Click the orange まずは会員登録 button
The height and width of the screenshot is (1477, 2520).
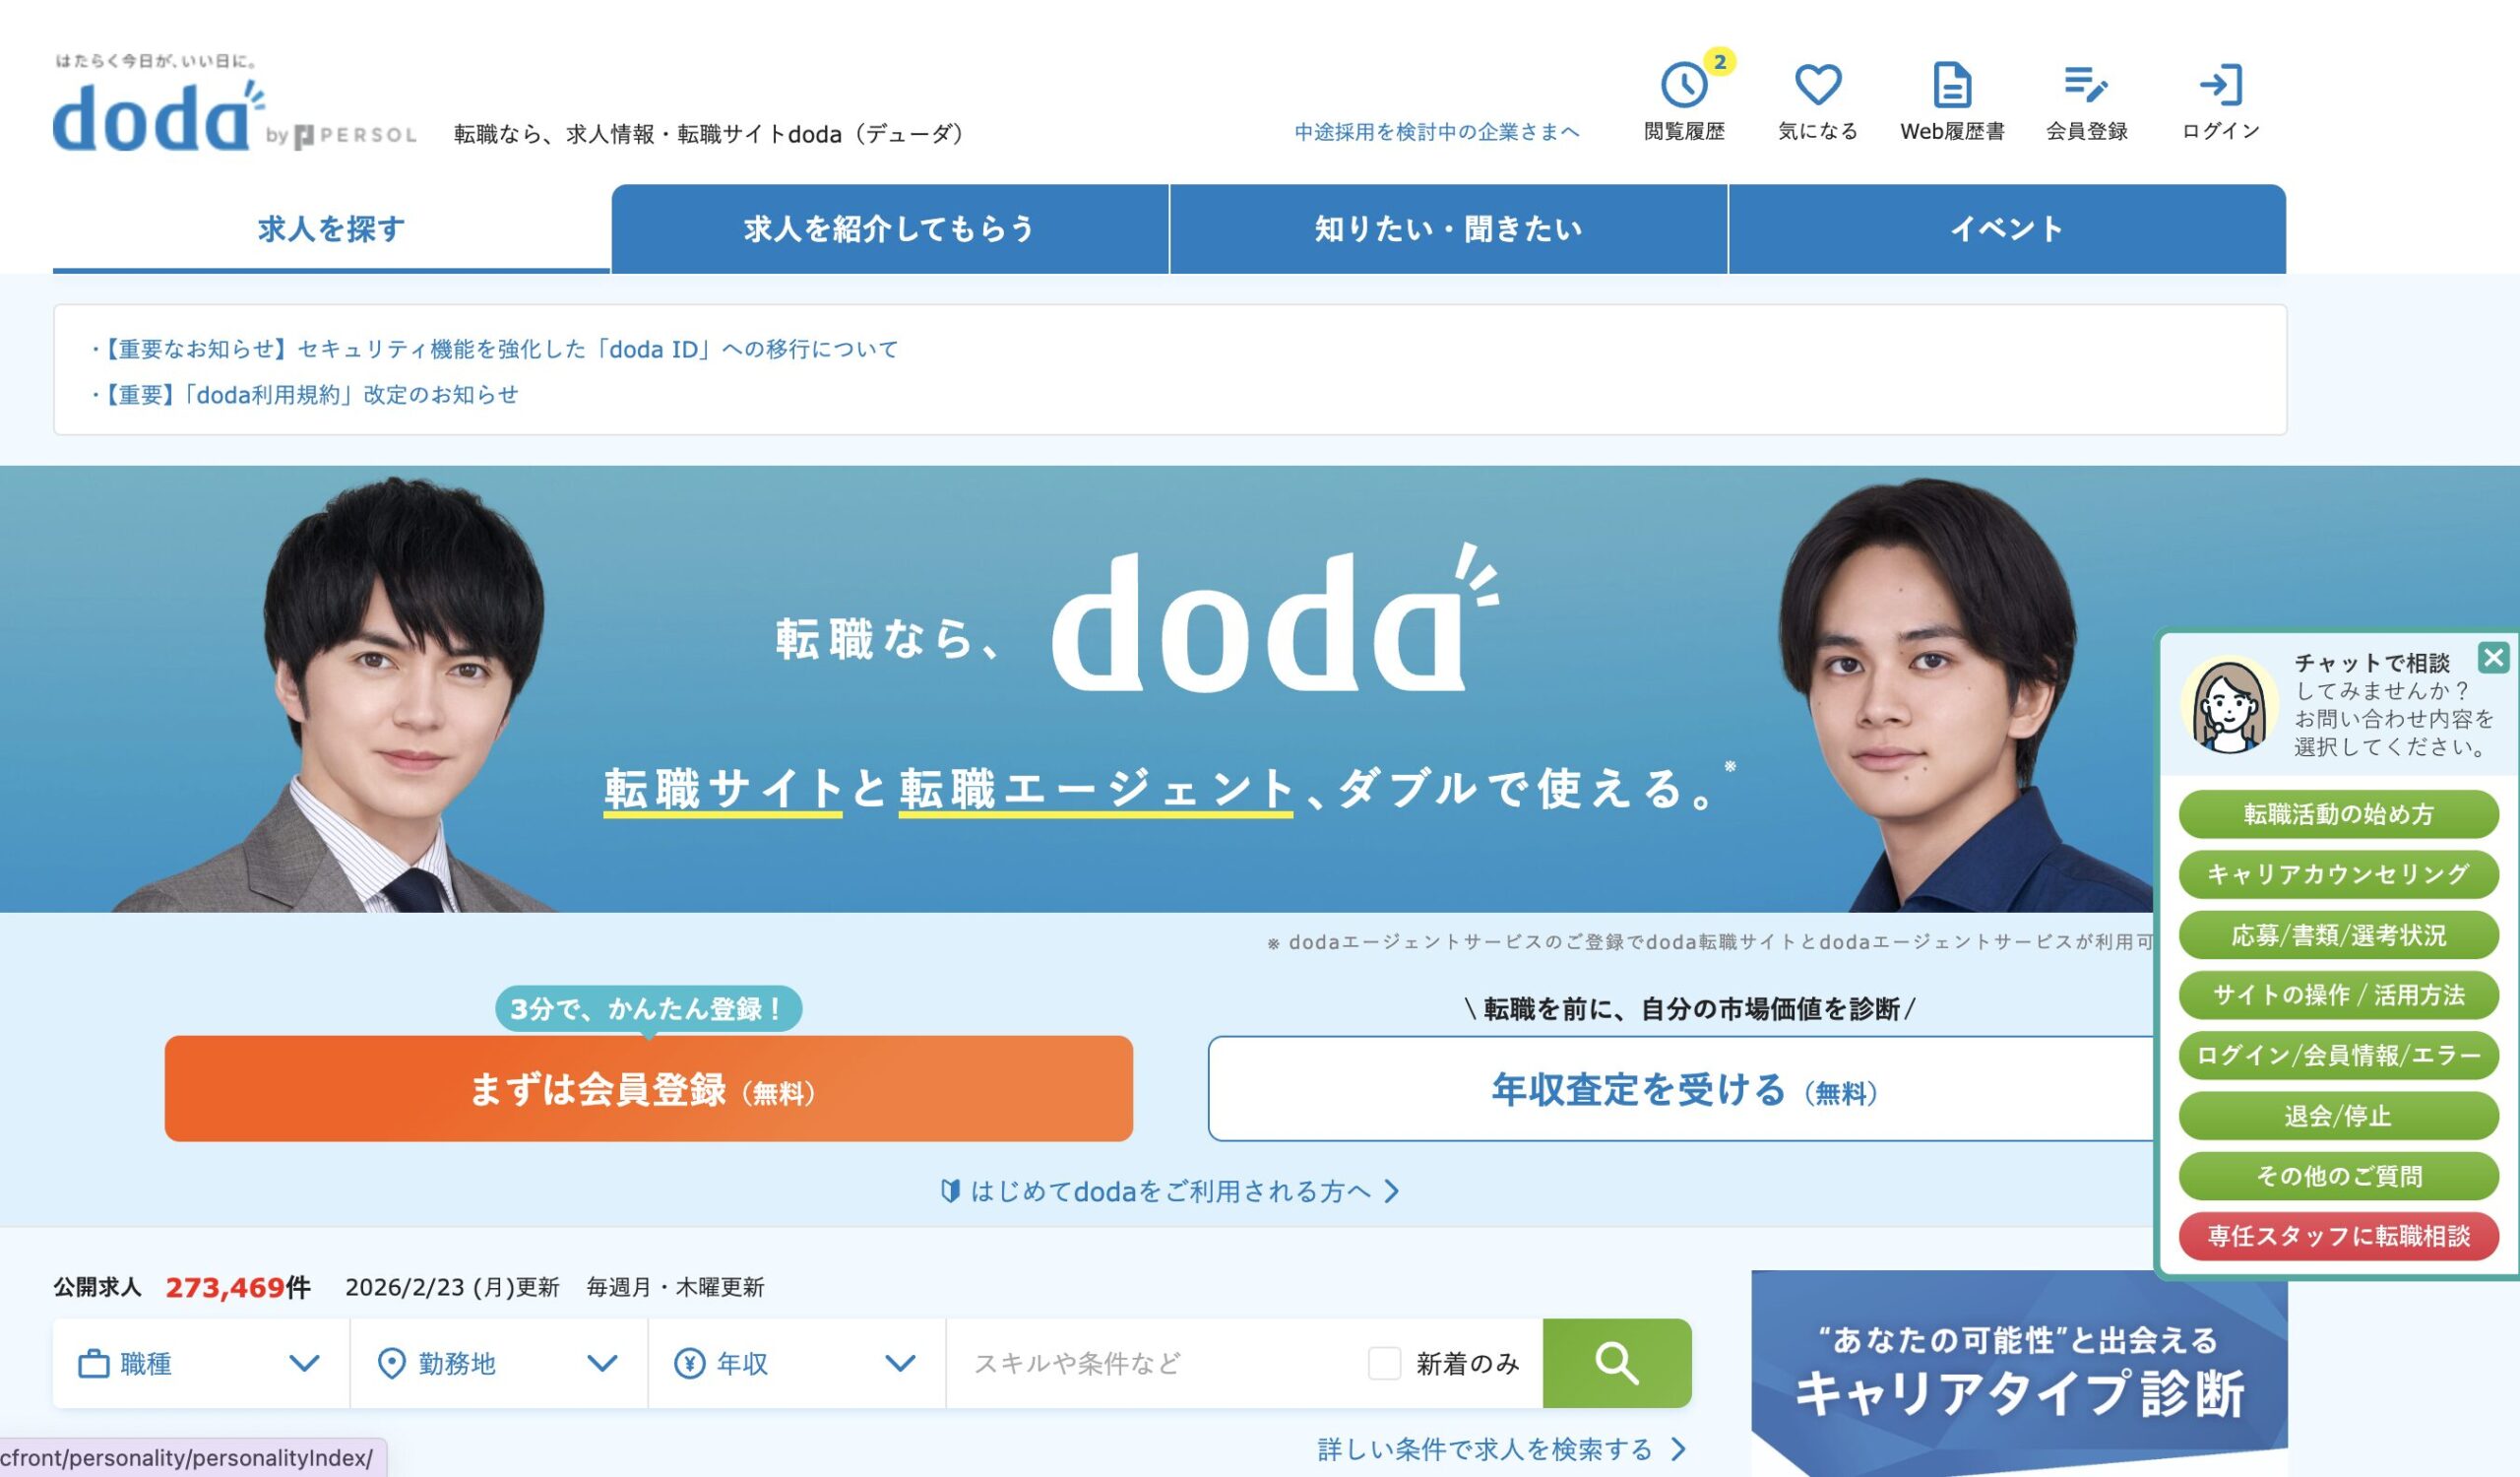pyautogui.click(x=648, y=1088)
